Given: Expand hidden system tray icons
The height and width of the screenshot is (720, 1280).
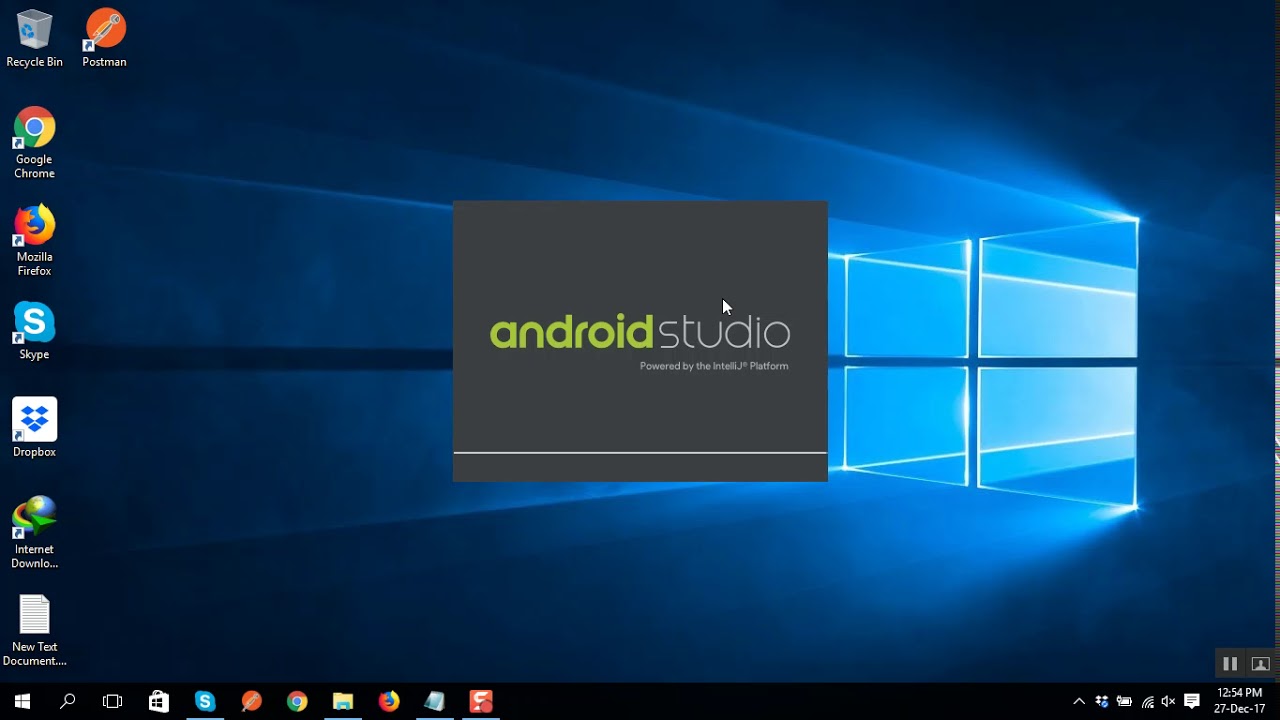Looking at the screenshot, I should coord(1079,701).
